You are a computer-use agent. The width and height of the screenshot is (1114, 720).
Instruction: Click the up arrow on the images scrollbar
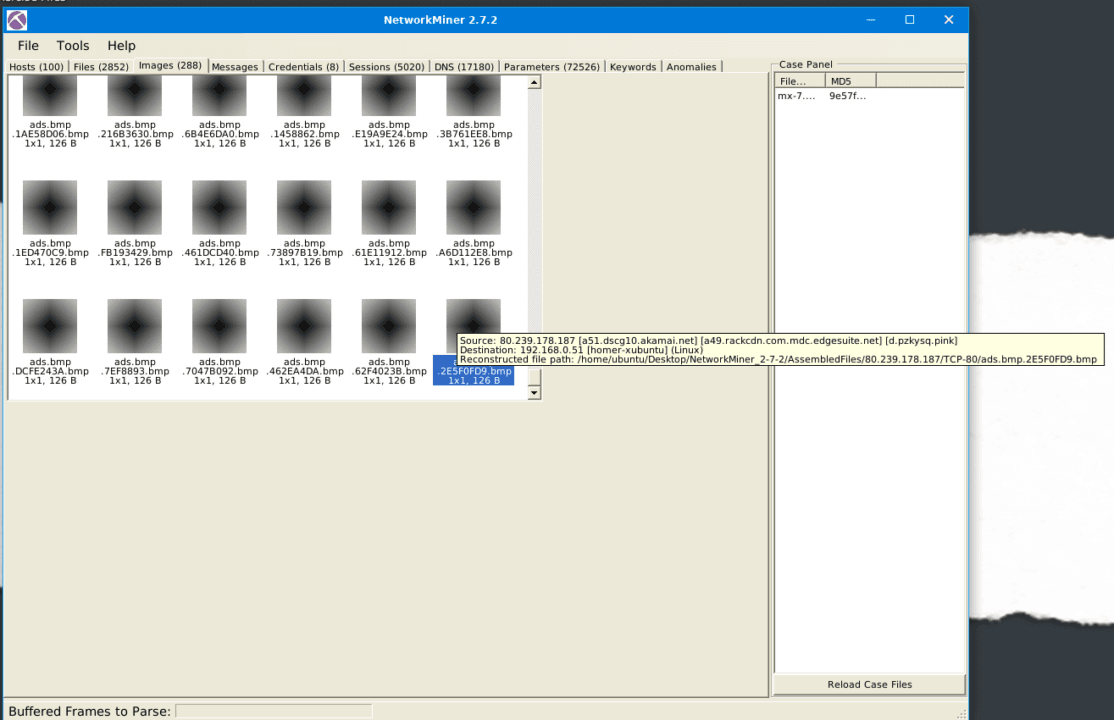534,81
